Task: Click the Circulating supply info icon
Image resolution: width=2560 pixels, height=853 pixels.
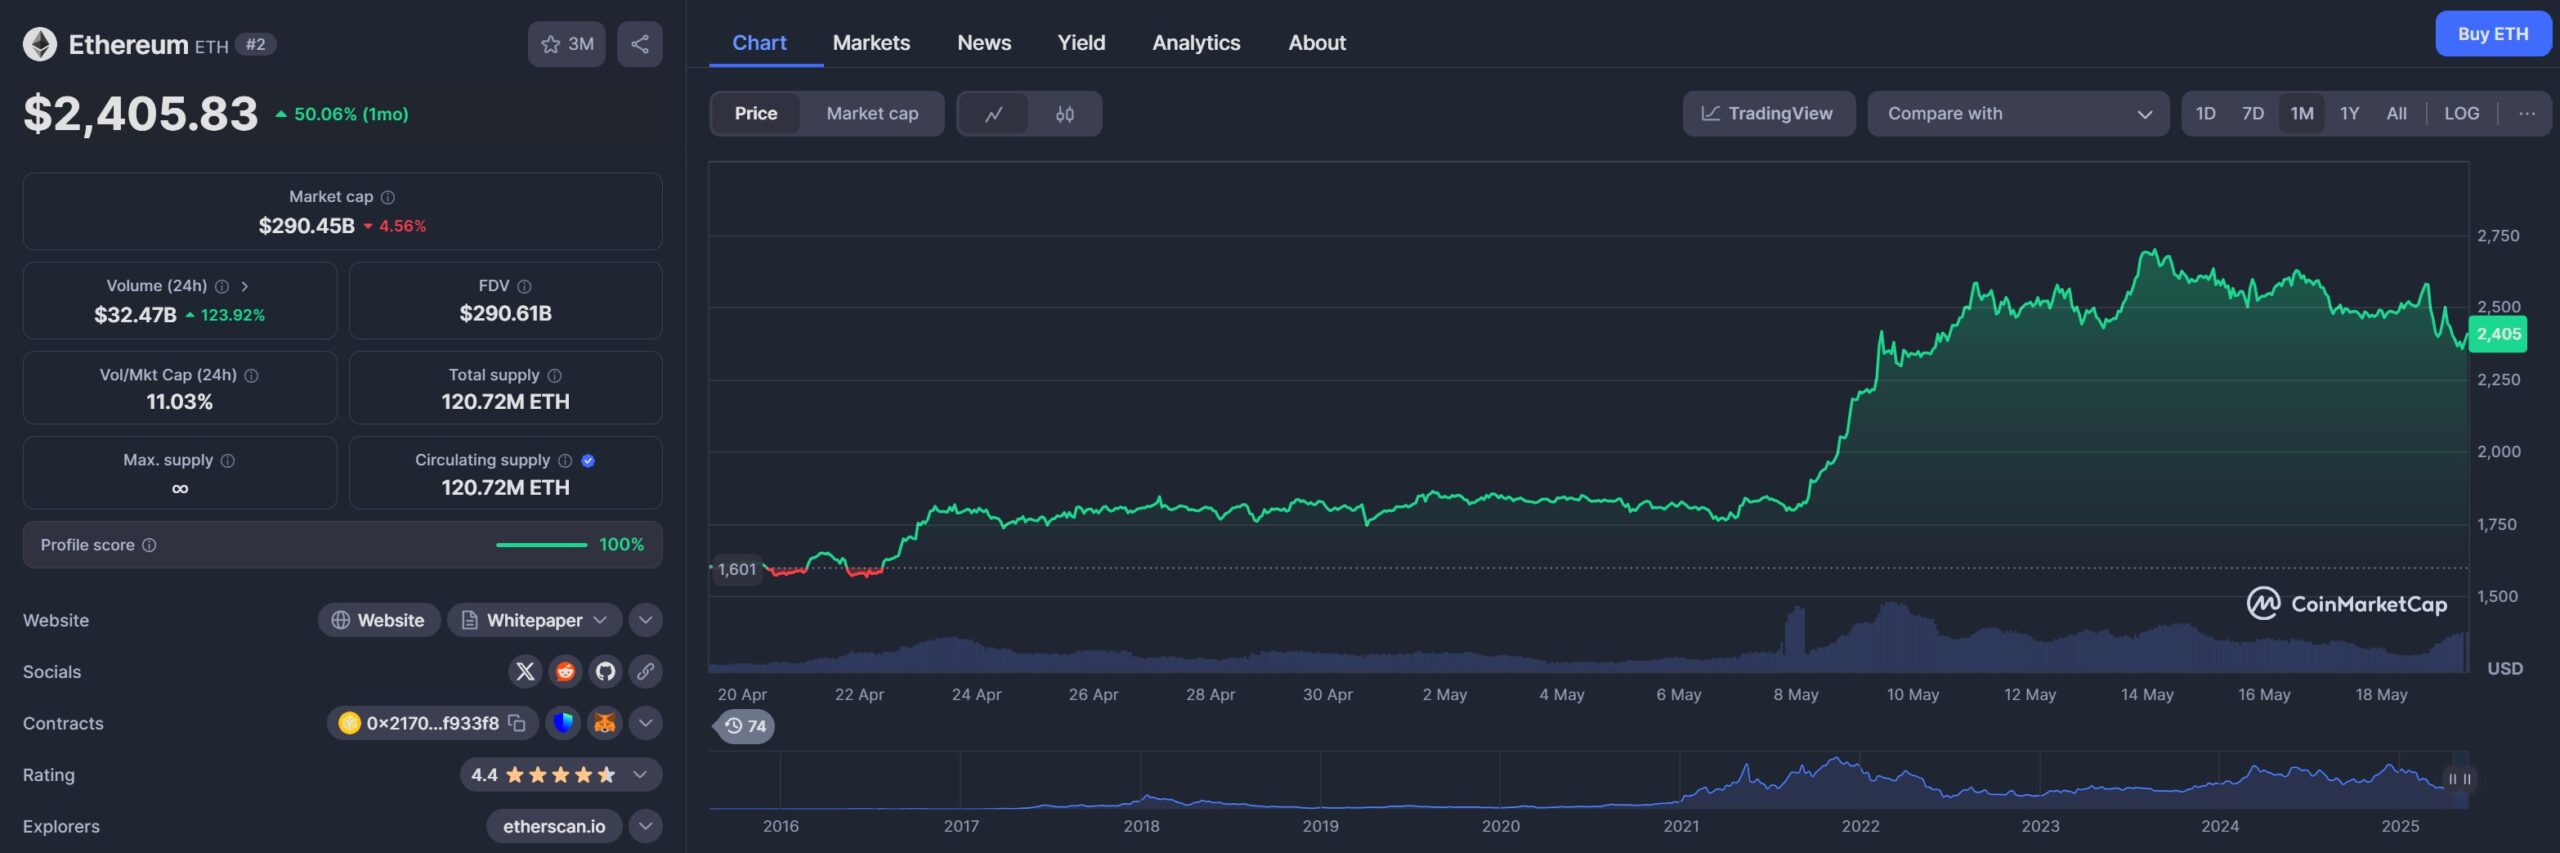Action: [x=565, y=460]
